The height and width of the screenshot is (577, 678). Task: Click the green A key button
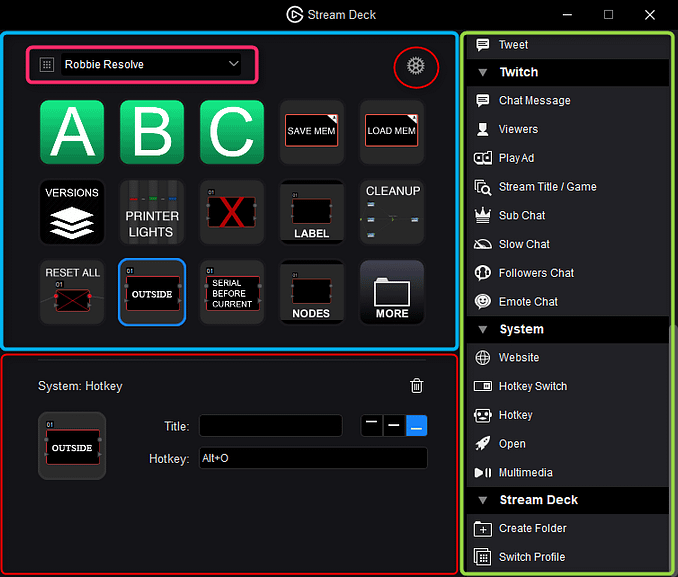tap(72, 132)
